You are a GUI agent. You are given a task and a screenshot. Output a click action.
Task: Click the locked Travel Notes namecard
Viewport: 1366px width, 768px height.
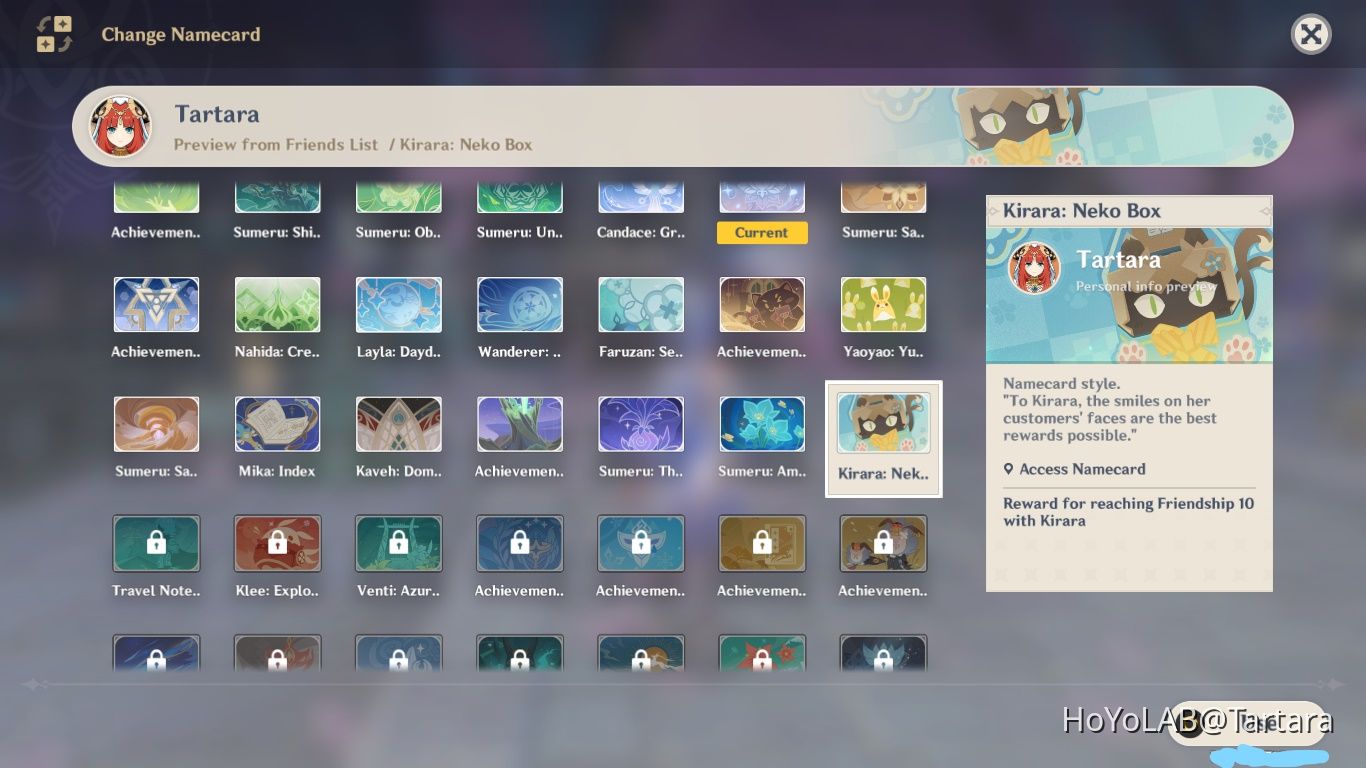coord(156,543)
